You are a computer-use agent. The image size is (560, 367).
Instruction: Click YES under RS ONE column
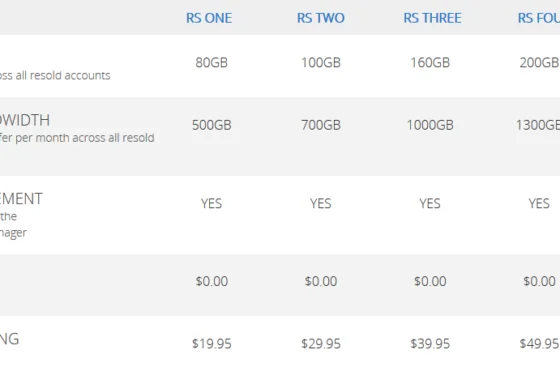tap(211, 203)
